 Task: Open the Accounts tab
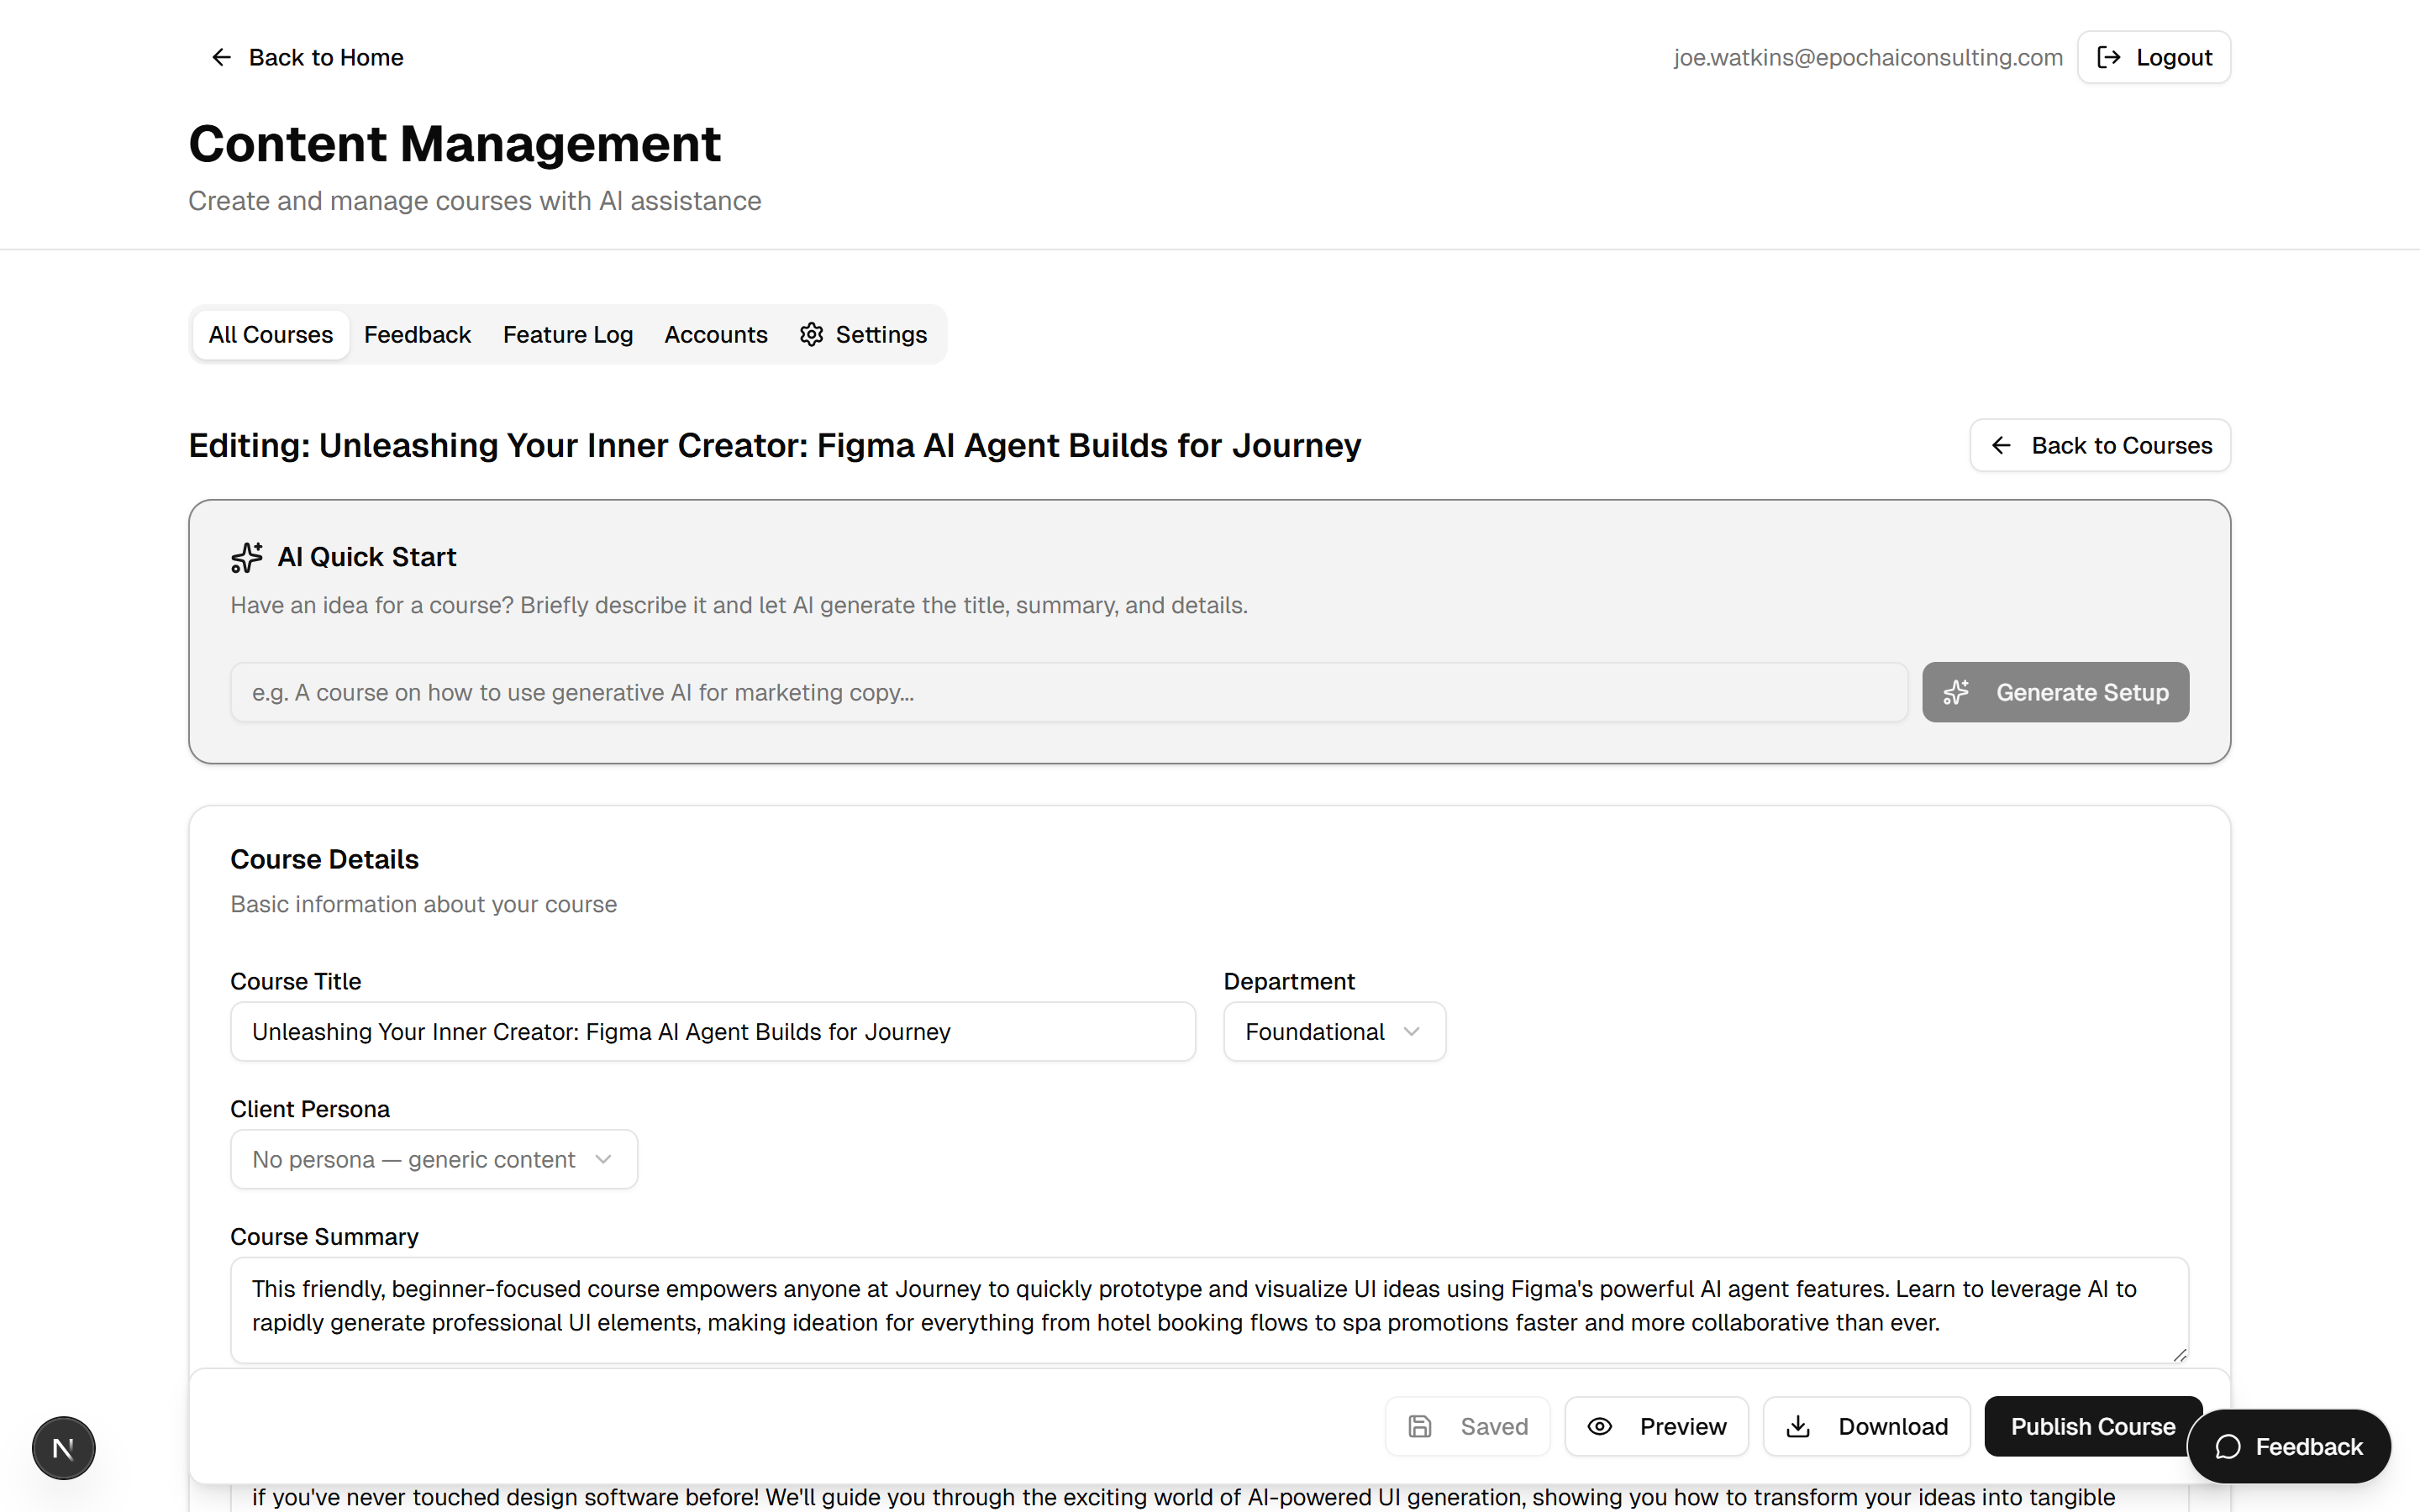(x=716, y=334)
